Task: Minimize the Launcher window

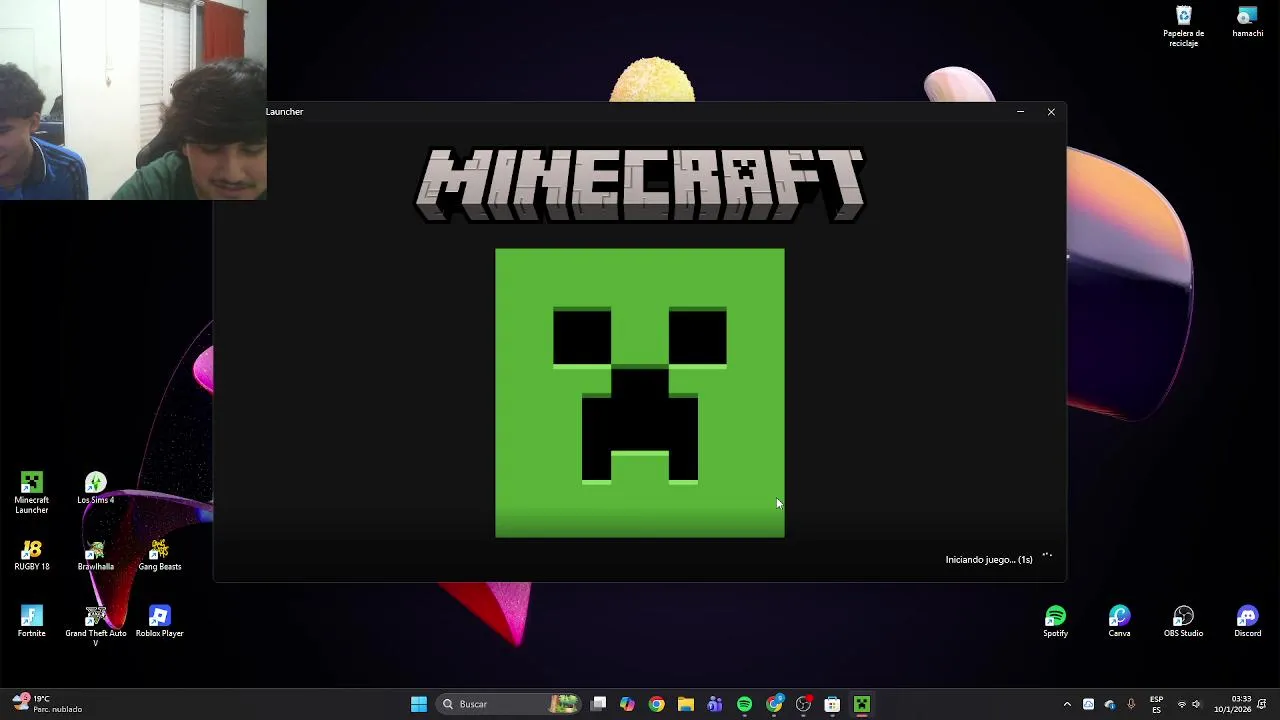Action: click(x=1020, y=112)
